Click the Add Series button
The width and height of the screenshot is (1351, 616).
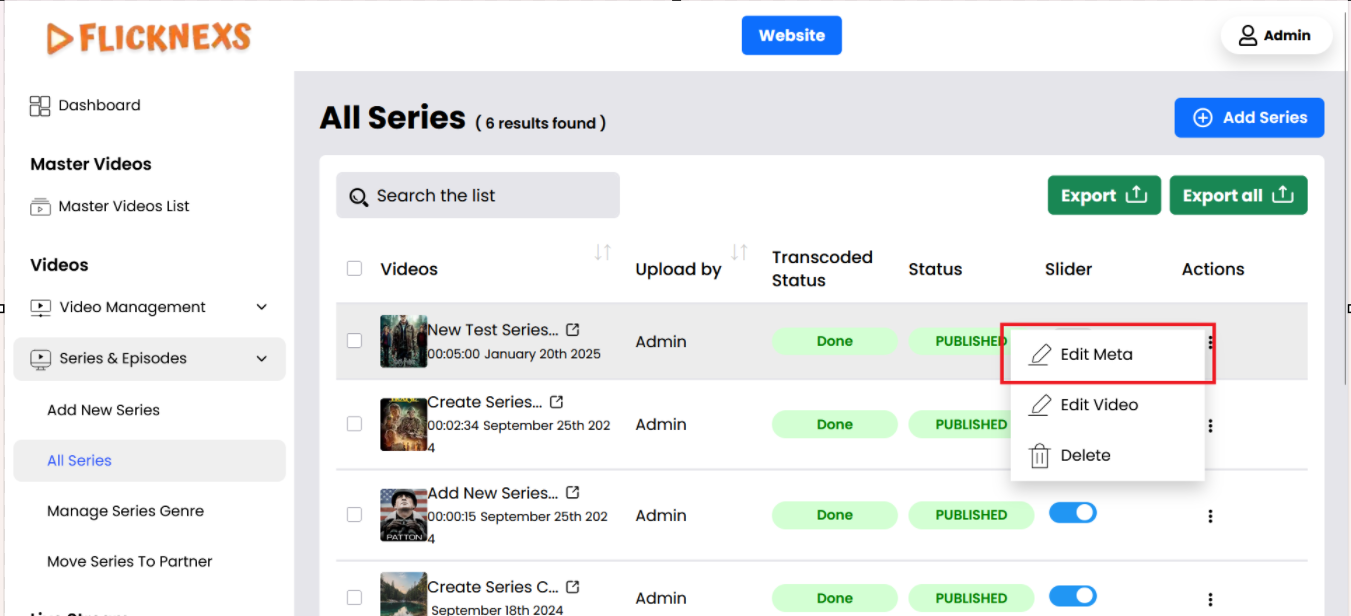coord(1249,118)
